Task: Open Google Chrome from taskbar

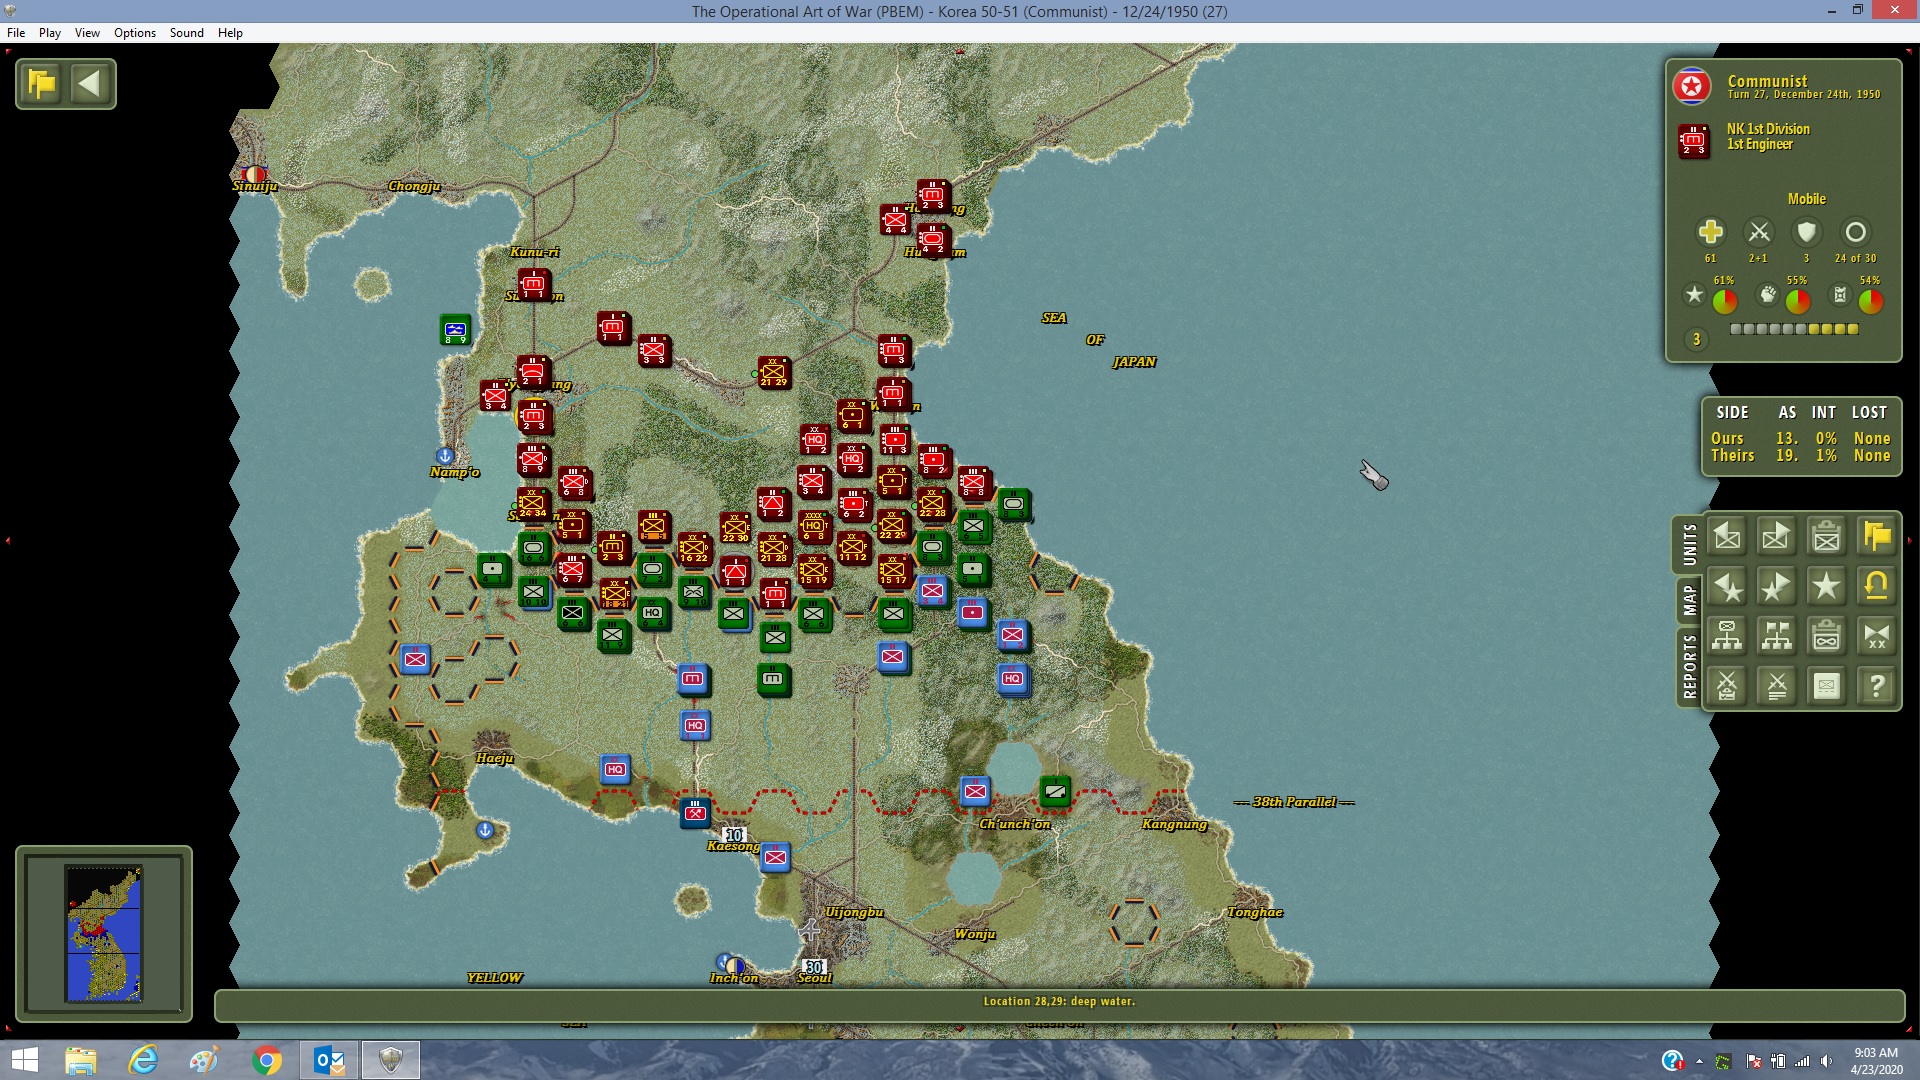Action: [267, 1060]
